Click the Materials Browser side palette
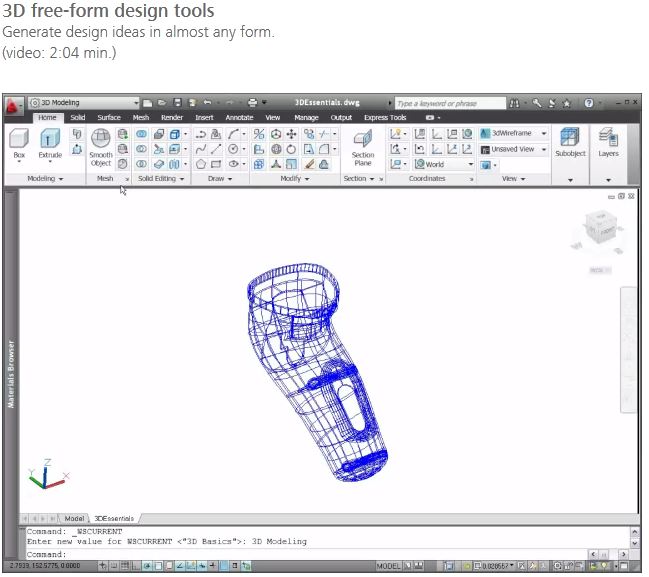Screen dimensions: 649x577 [12, 375]
